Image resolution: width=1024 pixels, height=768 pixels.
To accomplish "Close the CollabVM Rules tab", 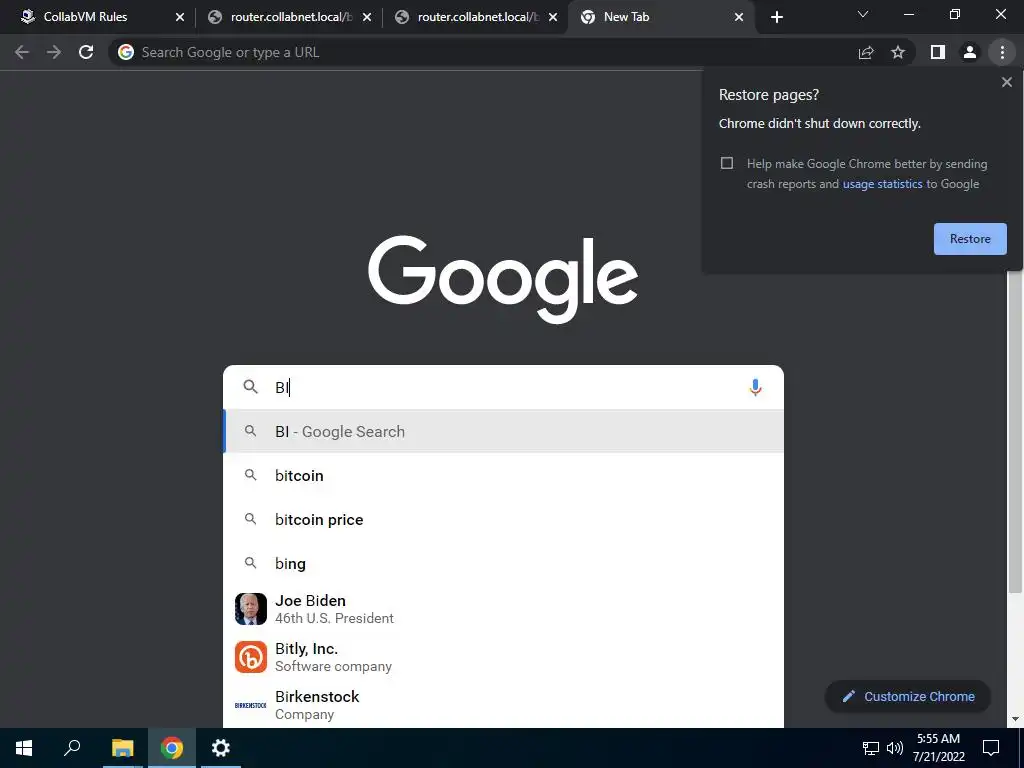I will [180, 17].
